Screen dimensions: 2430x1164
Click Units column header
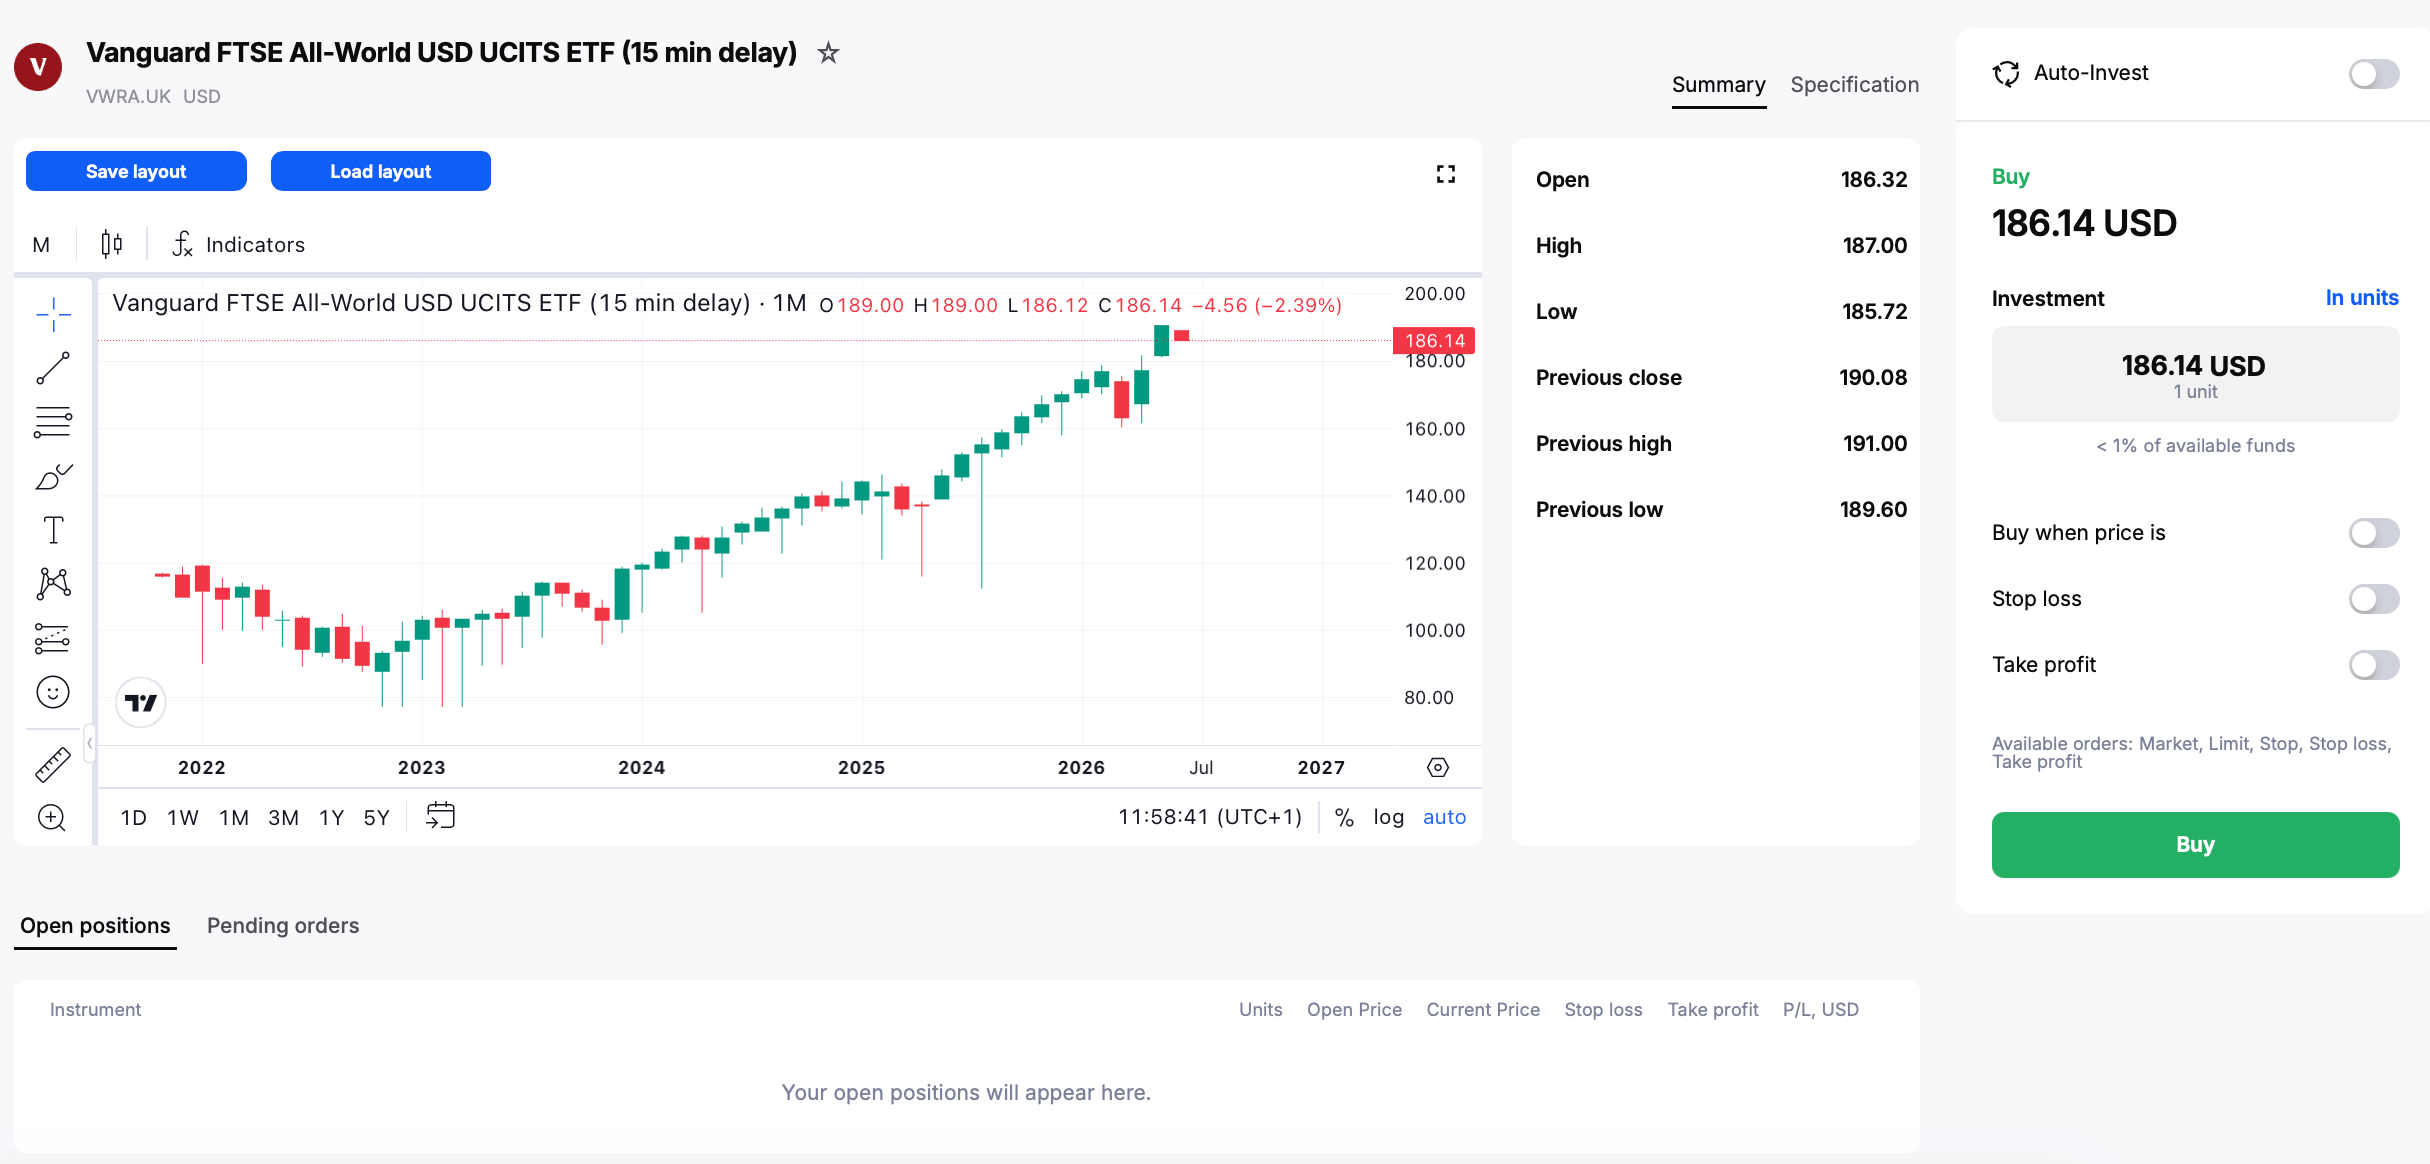pos(1260,1010)
